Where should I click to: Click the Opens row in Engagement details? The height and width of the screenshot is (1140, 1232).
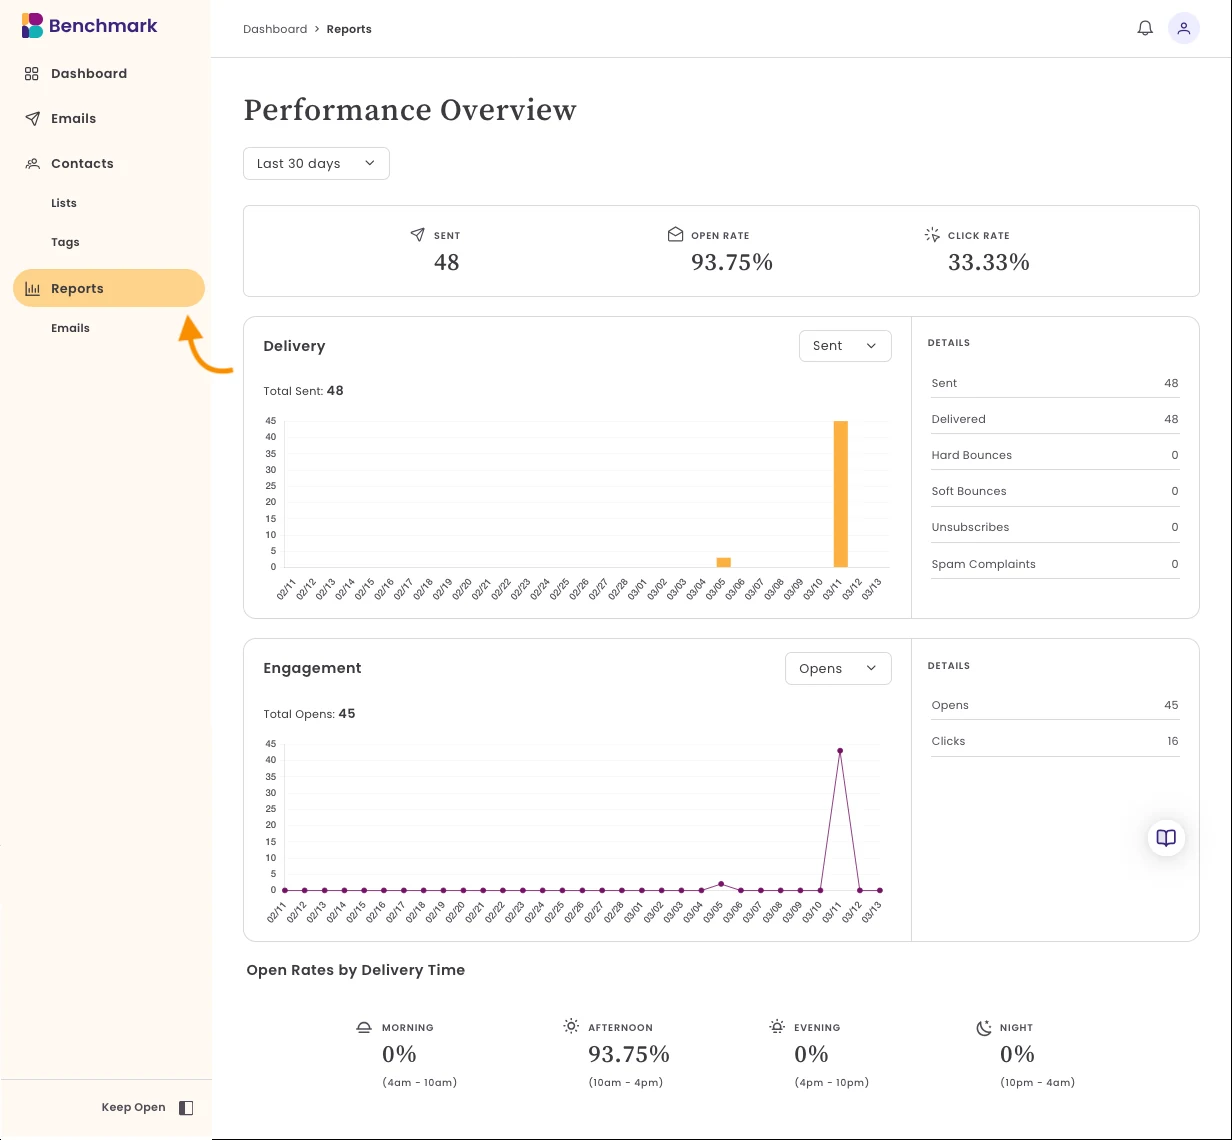pos(1055,705)
